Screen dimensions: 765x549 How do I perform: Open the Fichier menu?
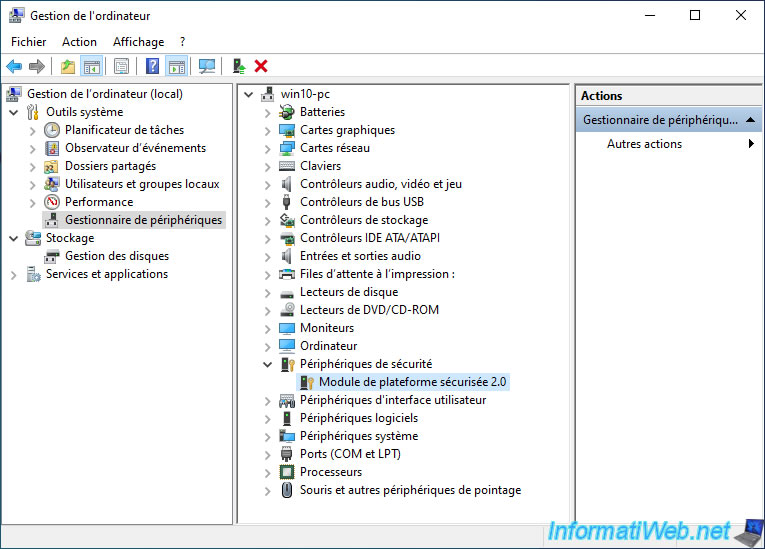click(28, 42)
